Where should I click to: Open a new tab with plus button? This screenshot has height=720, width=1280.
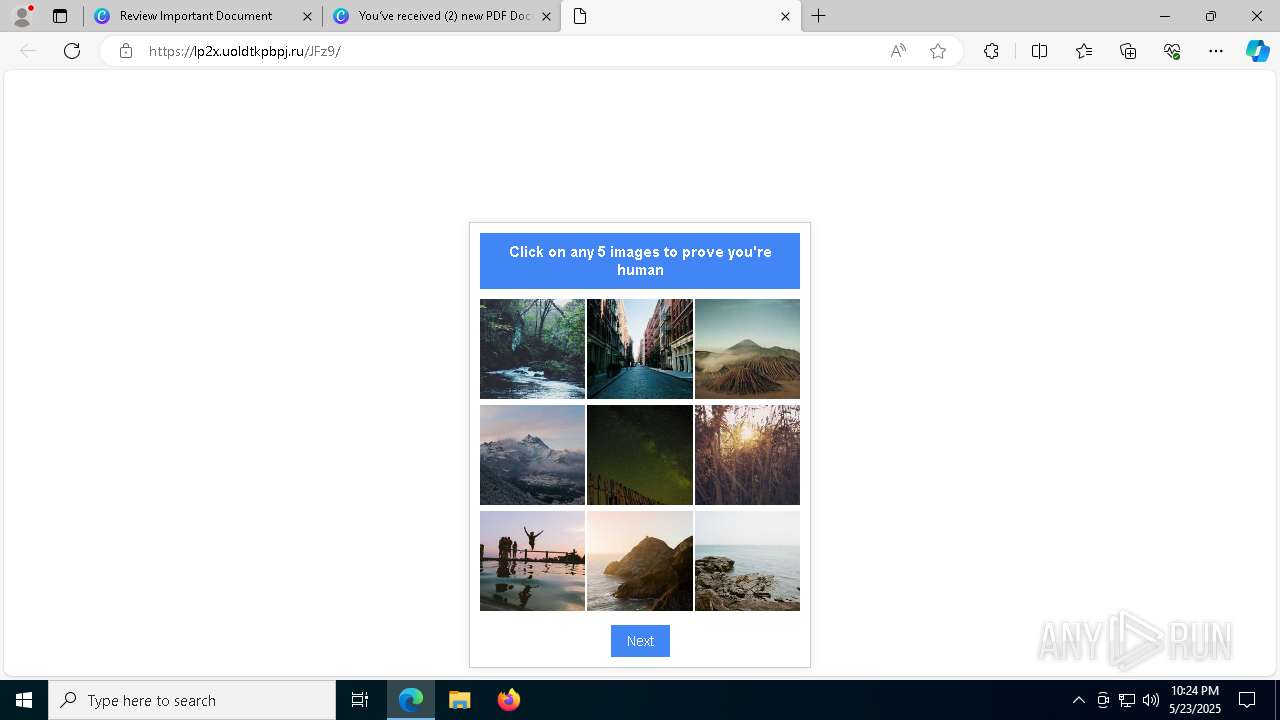(819, 16)
